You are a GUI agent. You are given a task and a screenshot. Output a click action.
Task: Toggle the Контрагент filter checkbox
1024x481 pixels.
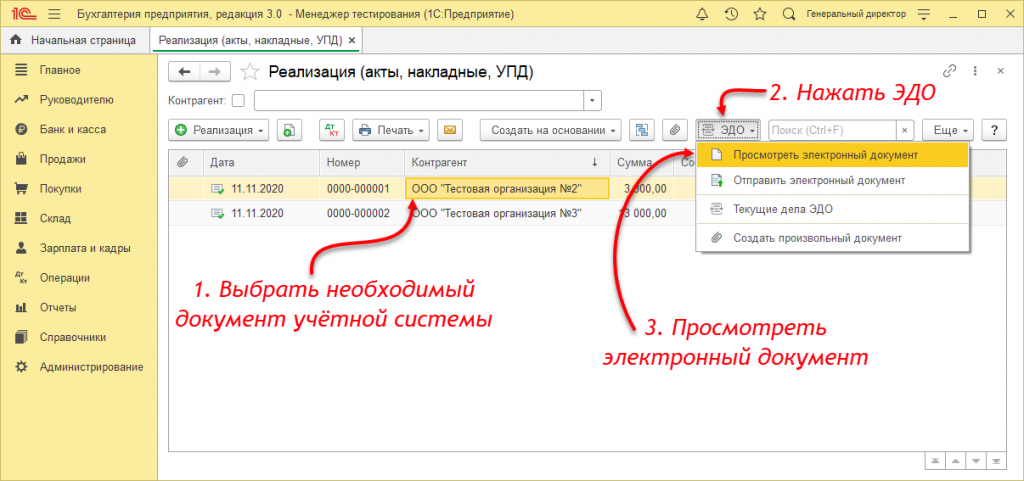[x=239, y=101]
